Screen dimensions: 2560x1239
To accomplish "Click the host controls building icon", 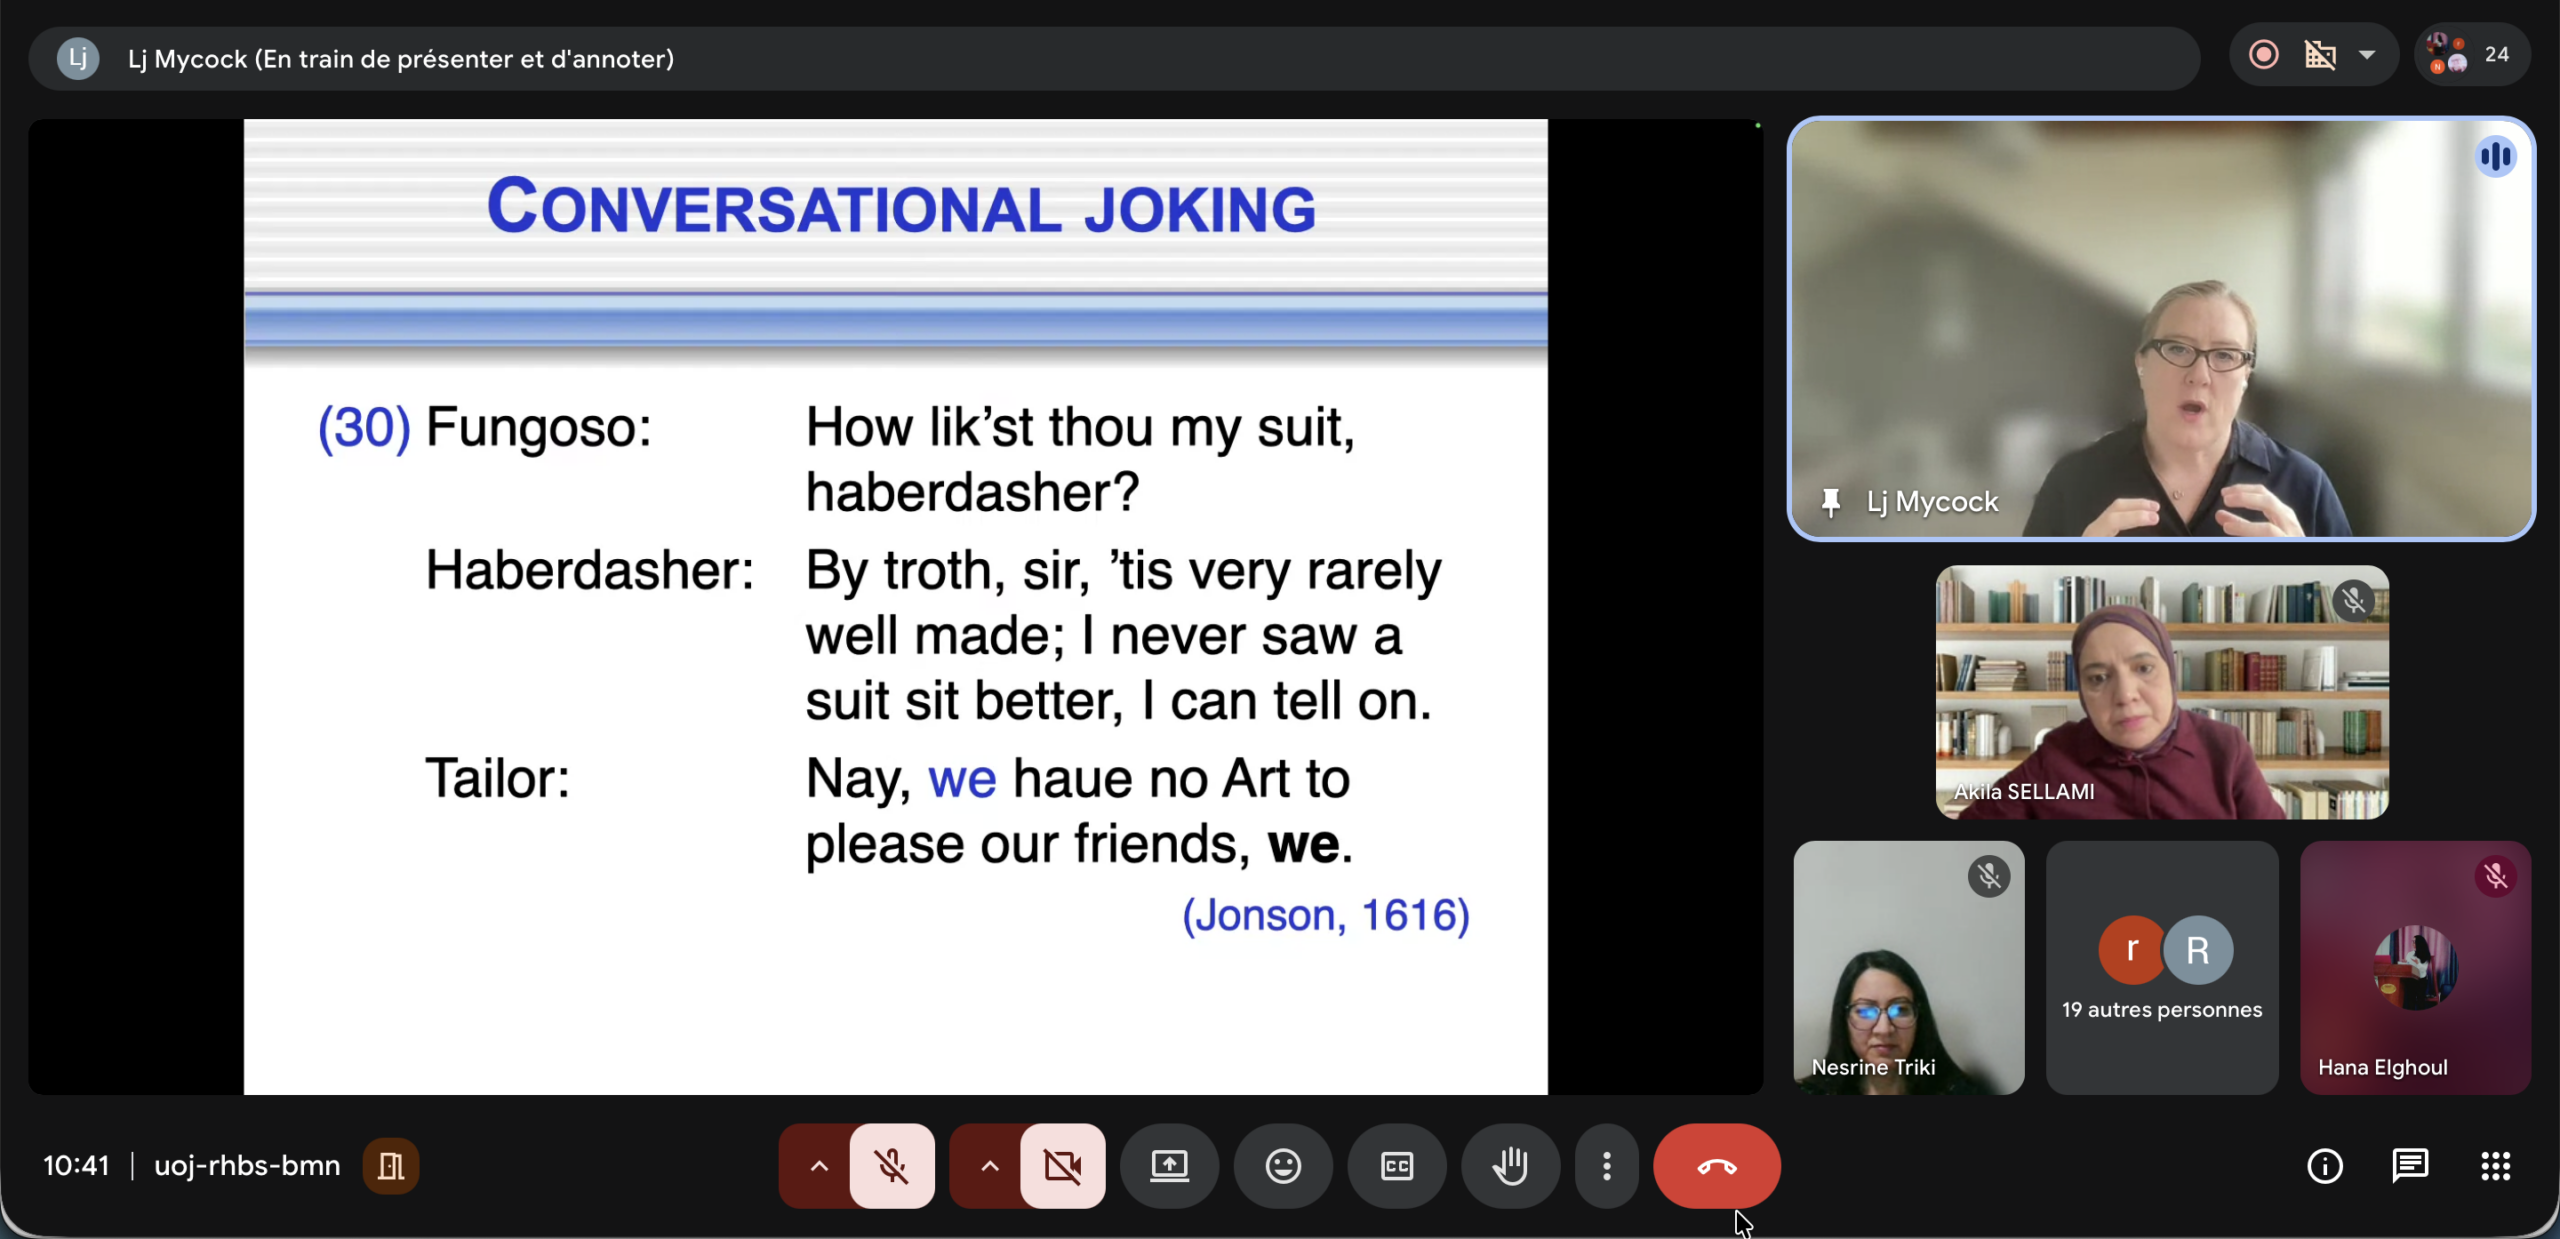I will click(x=391, y=1166).
